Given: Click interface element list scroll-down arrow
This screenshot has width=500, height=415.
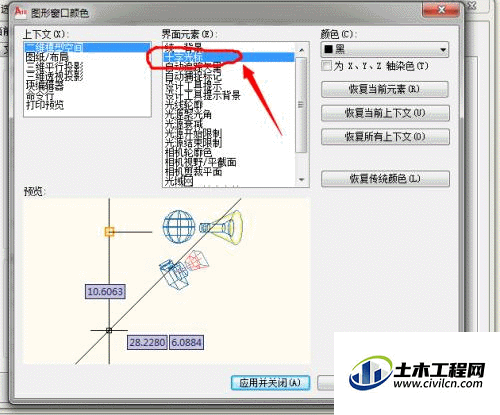Looking at the screenshot, I should click(x=302, y=180).
